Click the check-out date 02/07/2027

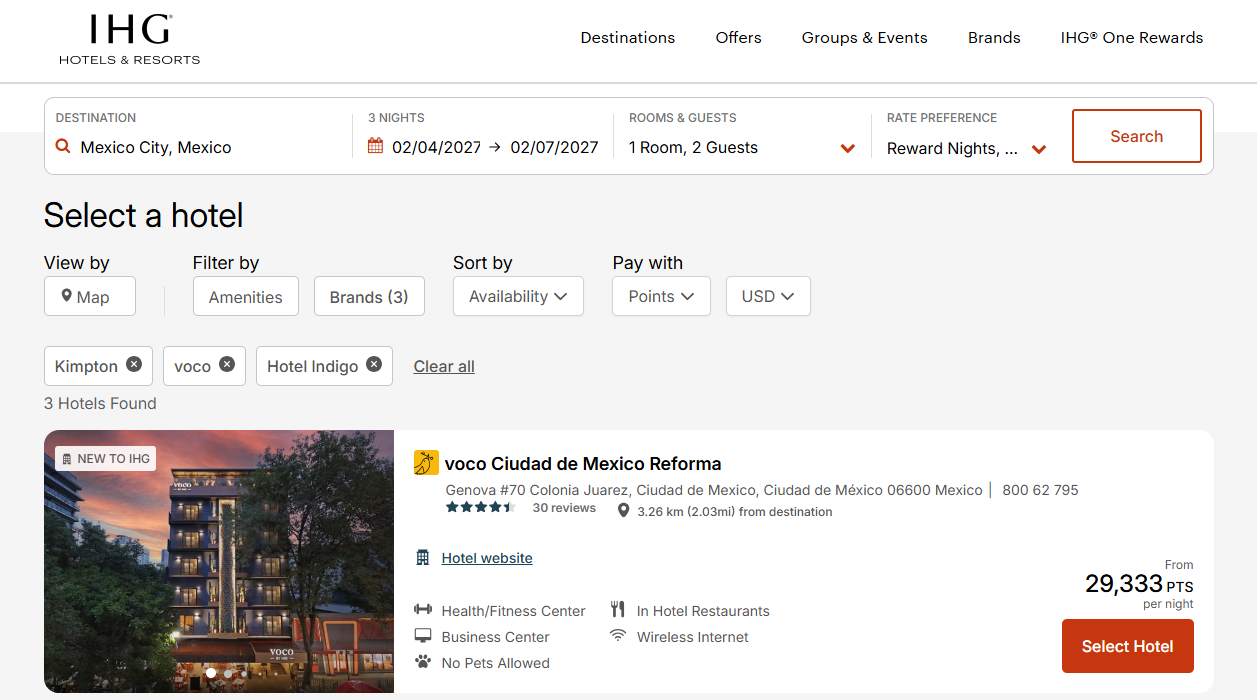coord(555,147)
